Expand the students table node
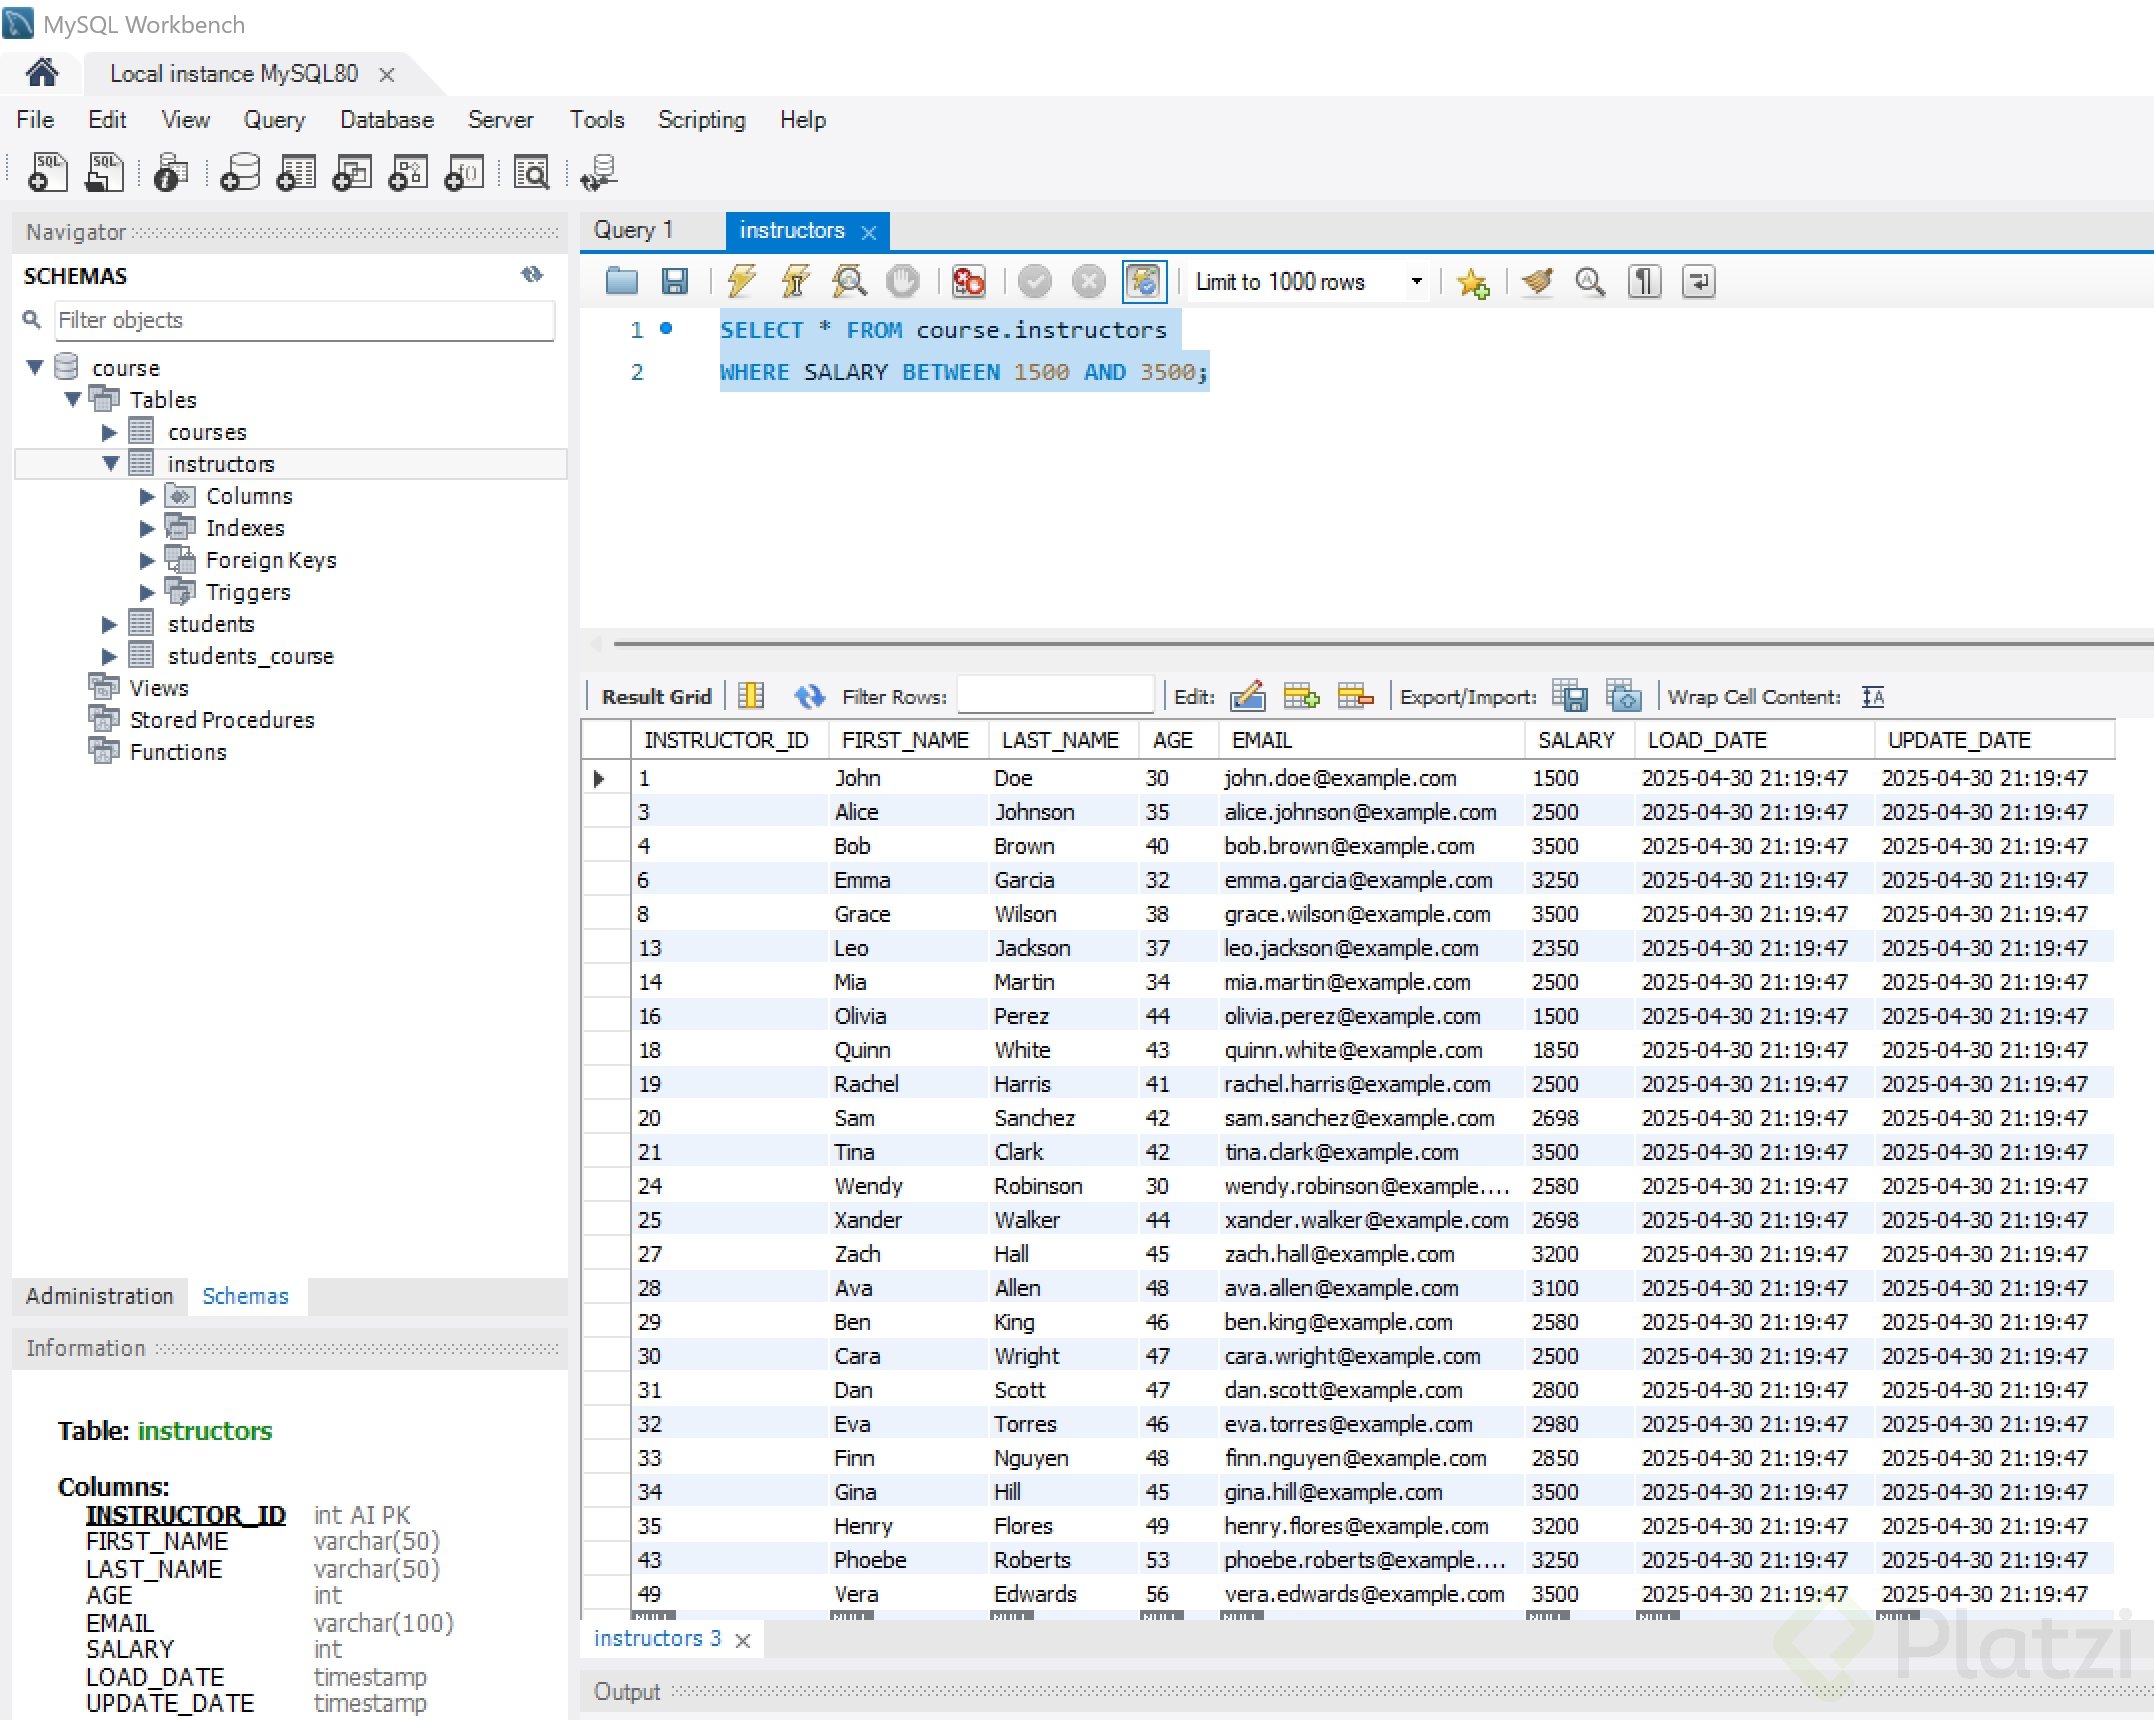This screenshot has width=2154, height=1720. (x=109, y=625)
